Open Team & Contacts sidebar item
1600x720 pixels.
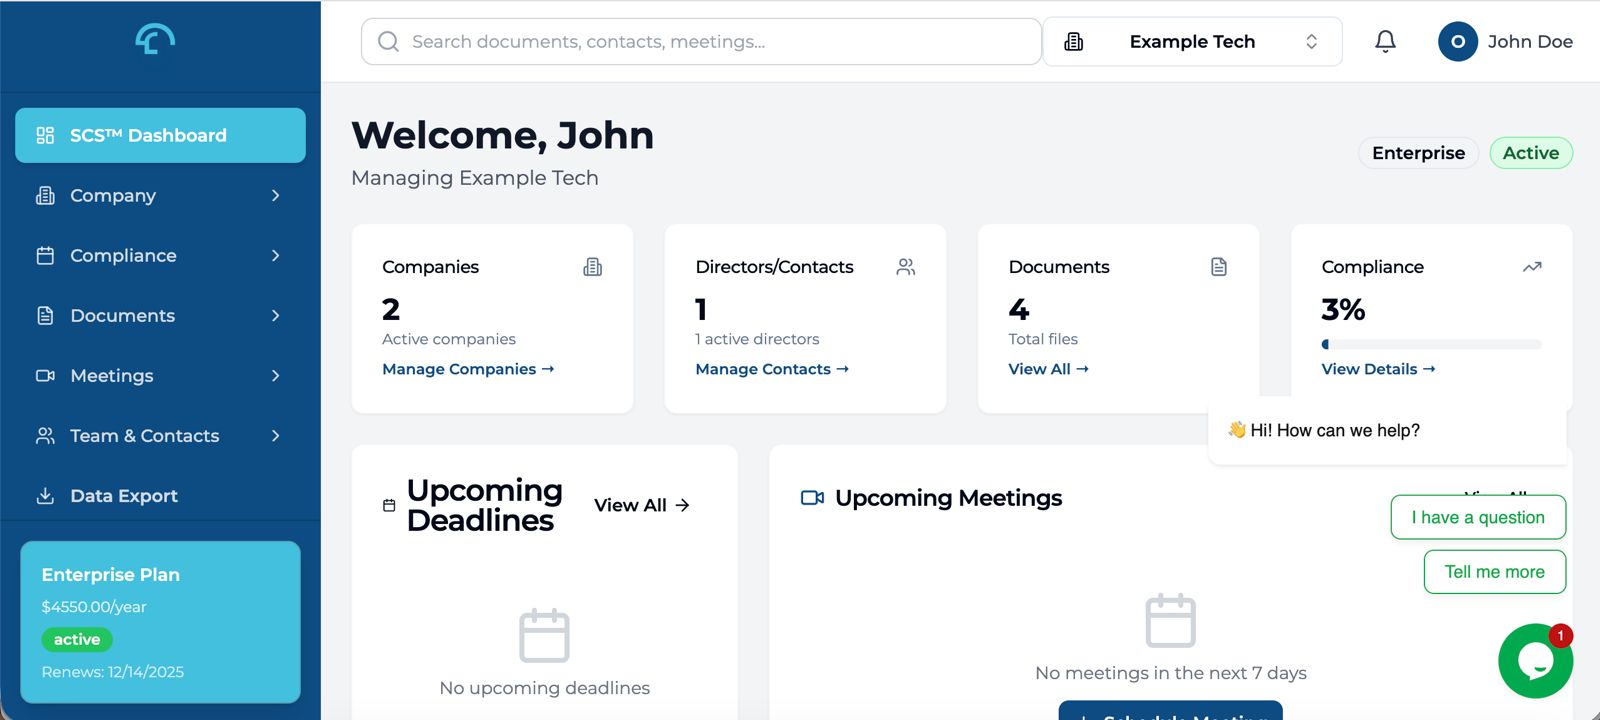pyautogui.click(x=145, y=436)
